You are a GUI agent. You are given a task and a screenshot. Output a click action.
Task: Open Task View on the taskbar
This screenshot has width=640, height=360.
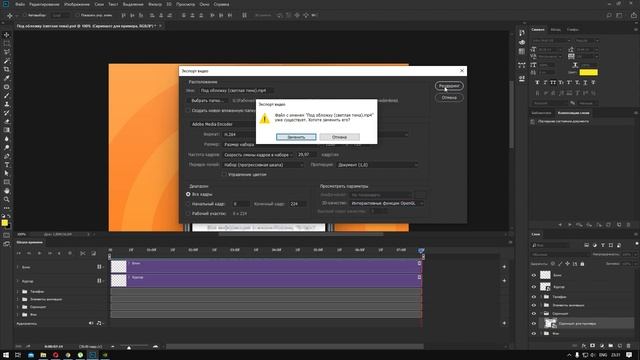(x=18, y=355)
